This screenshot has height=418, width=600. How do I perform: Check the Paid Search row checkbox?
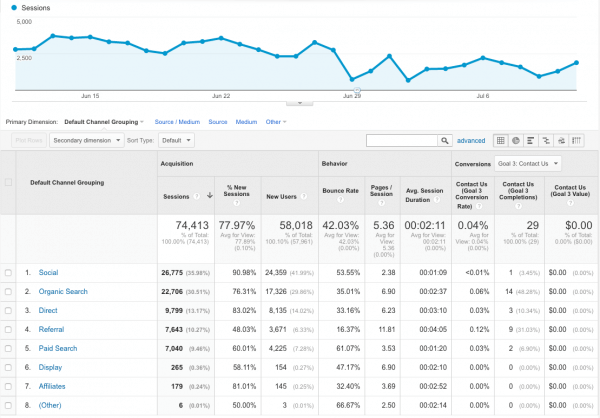coord(8,348)
